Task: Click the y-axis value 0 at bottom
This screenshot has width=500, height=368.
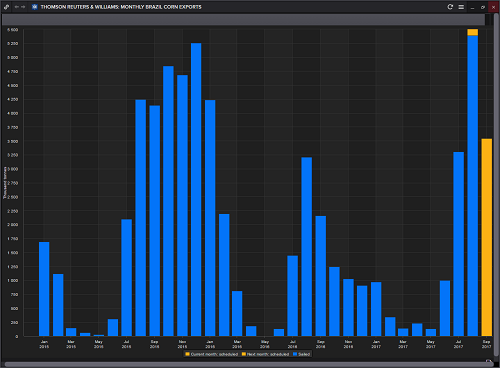Action: [17, 336]
